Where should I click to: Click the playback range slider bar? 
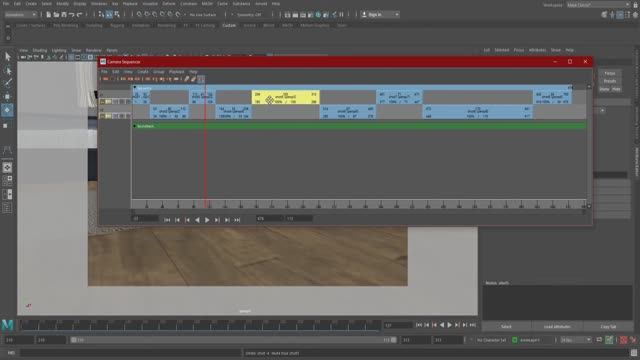point(233,340)
